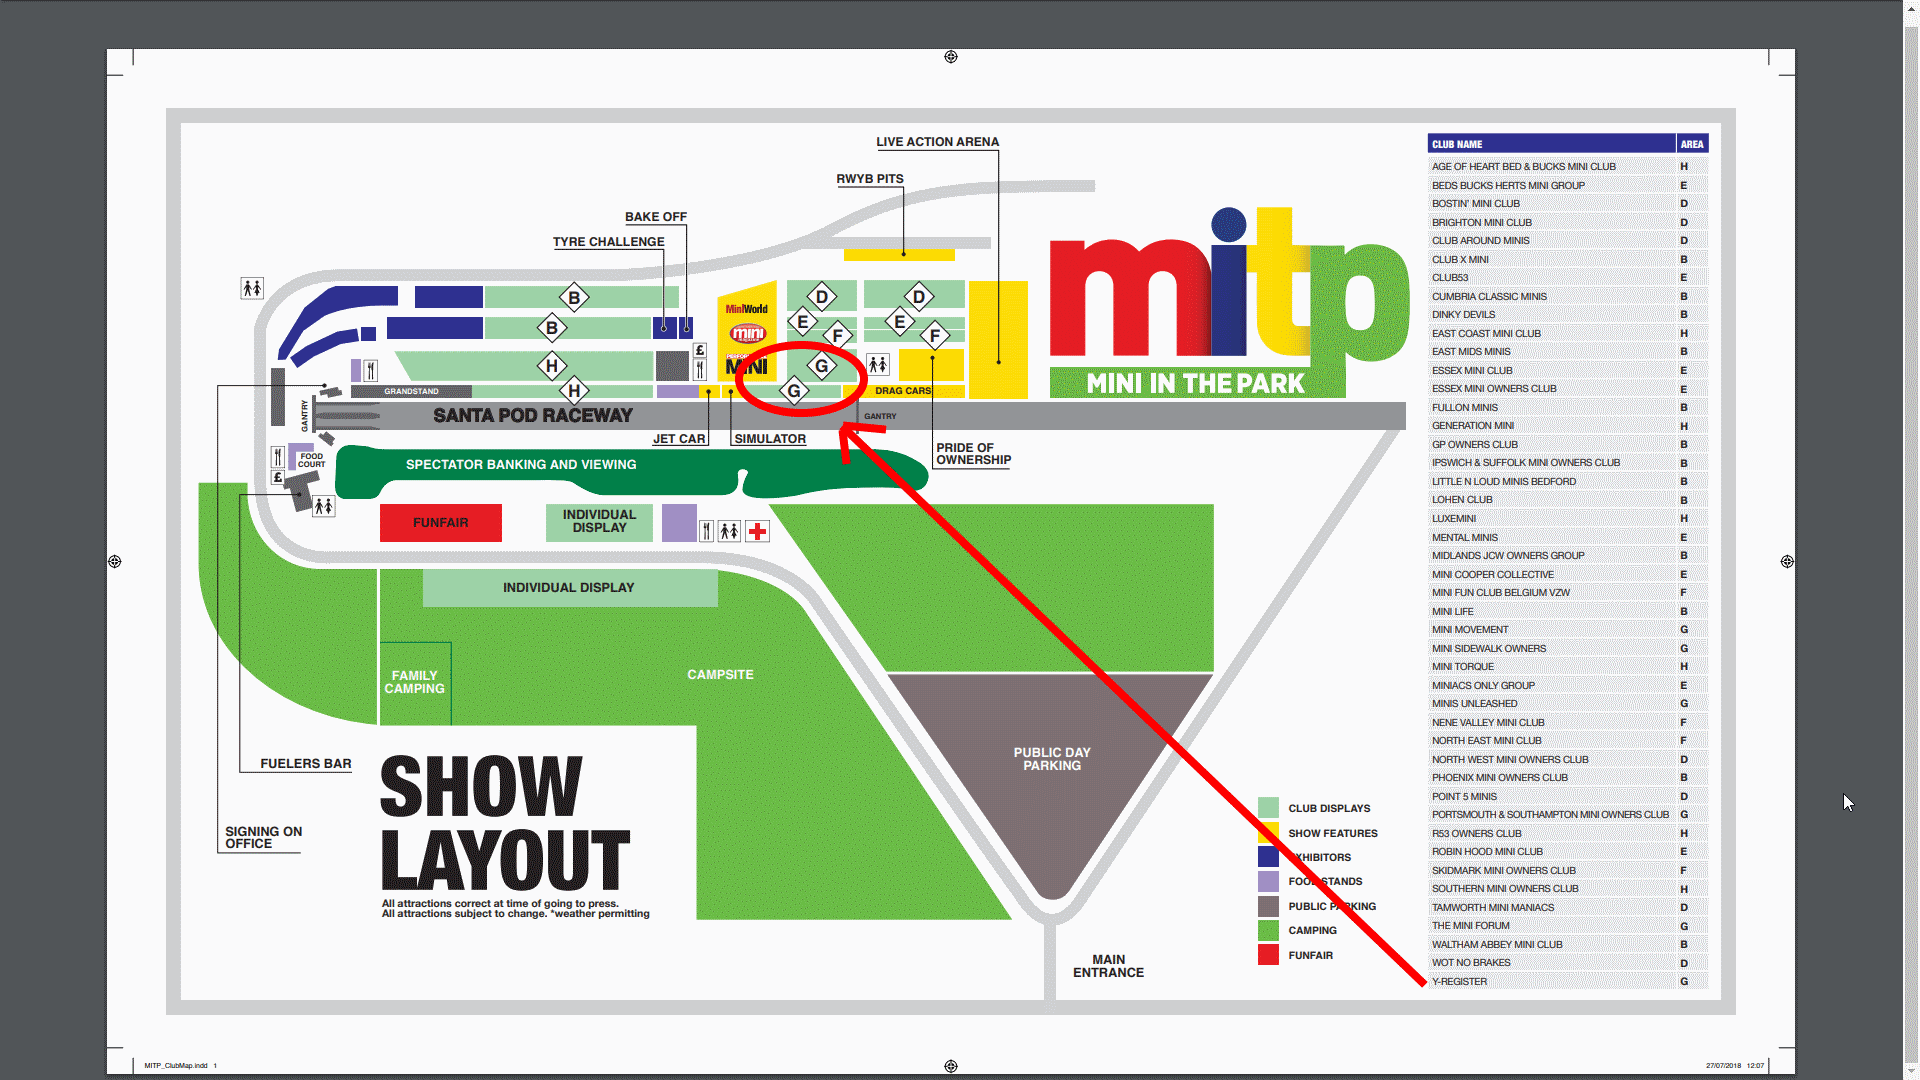
Task: Click the £ cash icon beside MiniWorld stand
Action: 700,350
